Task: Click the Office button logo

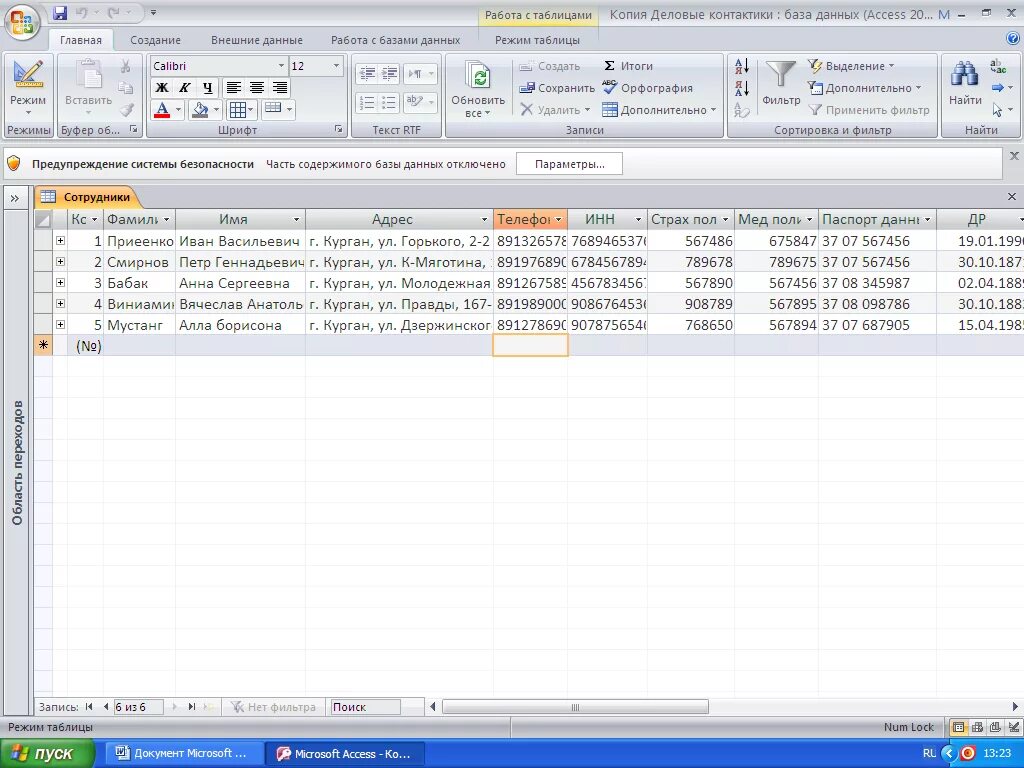Action: click(x=22, y=23)
